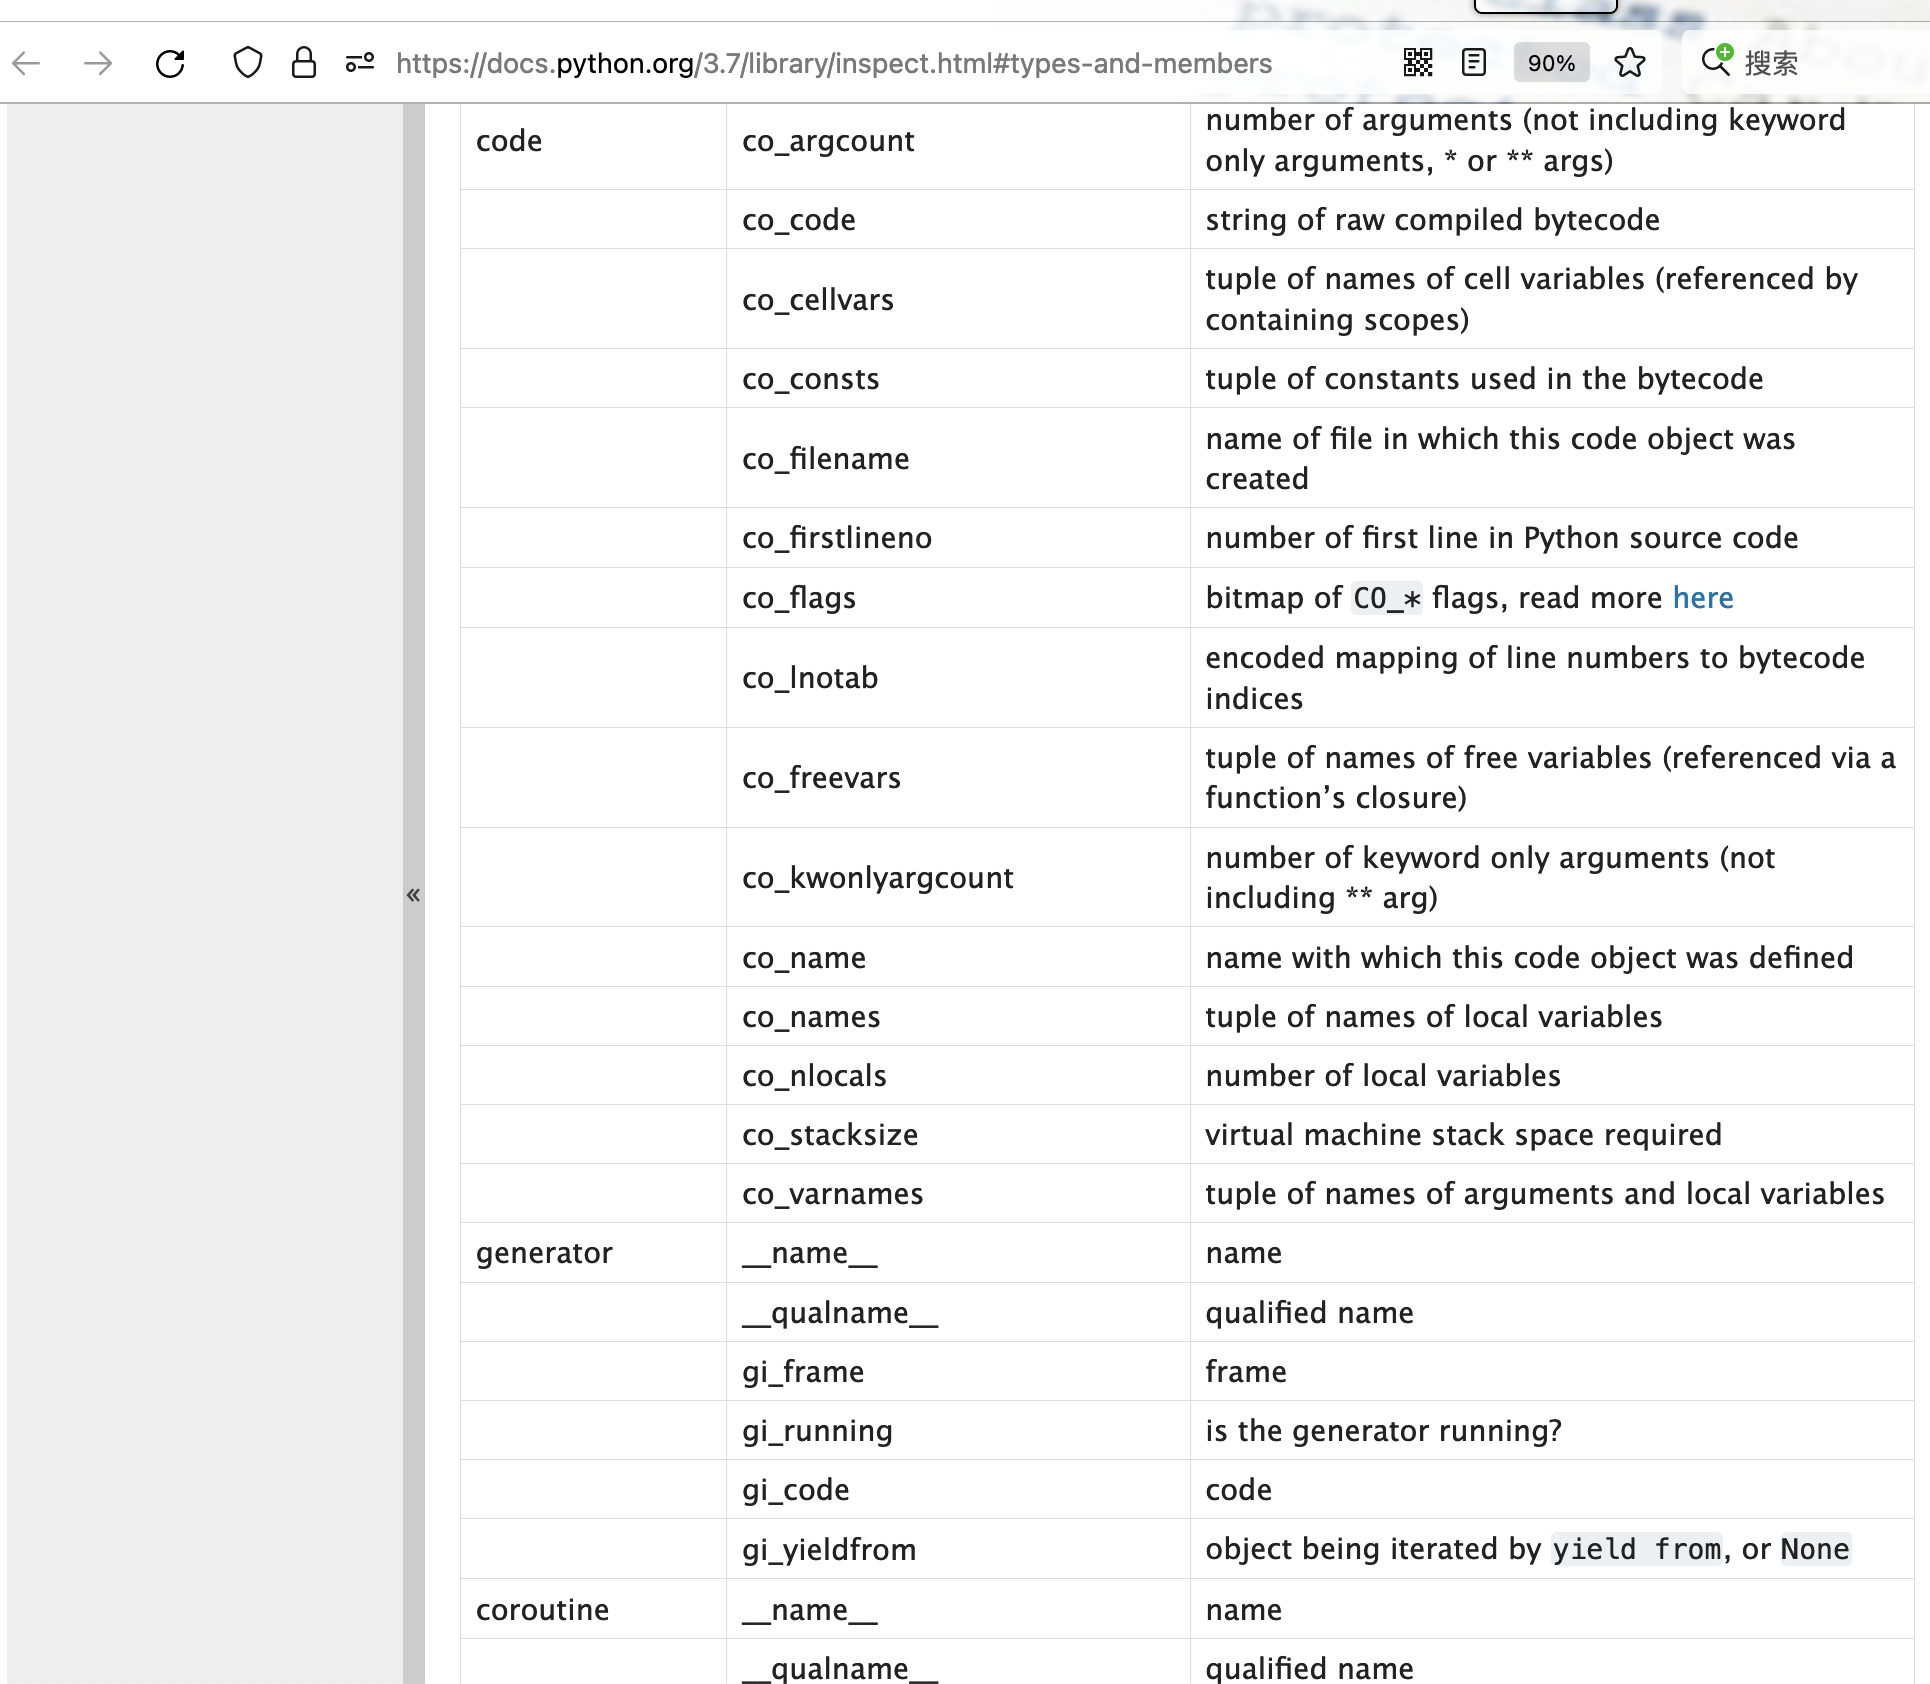
Task: Click 'name with which this code object was defined'
Action: (1529, 958)
